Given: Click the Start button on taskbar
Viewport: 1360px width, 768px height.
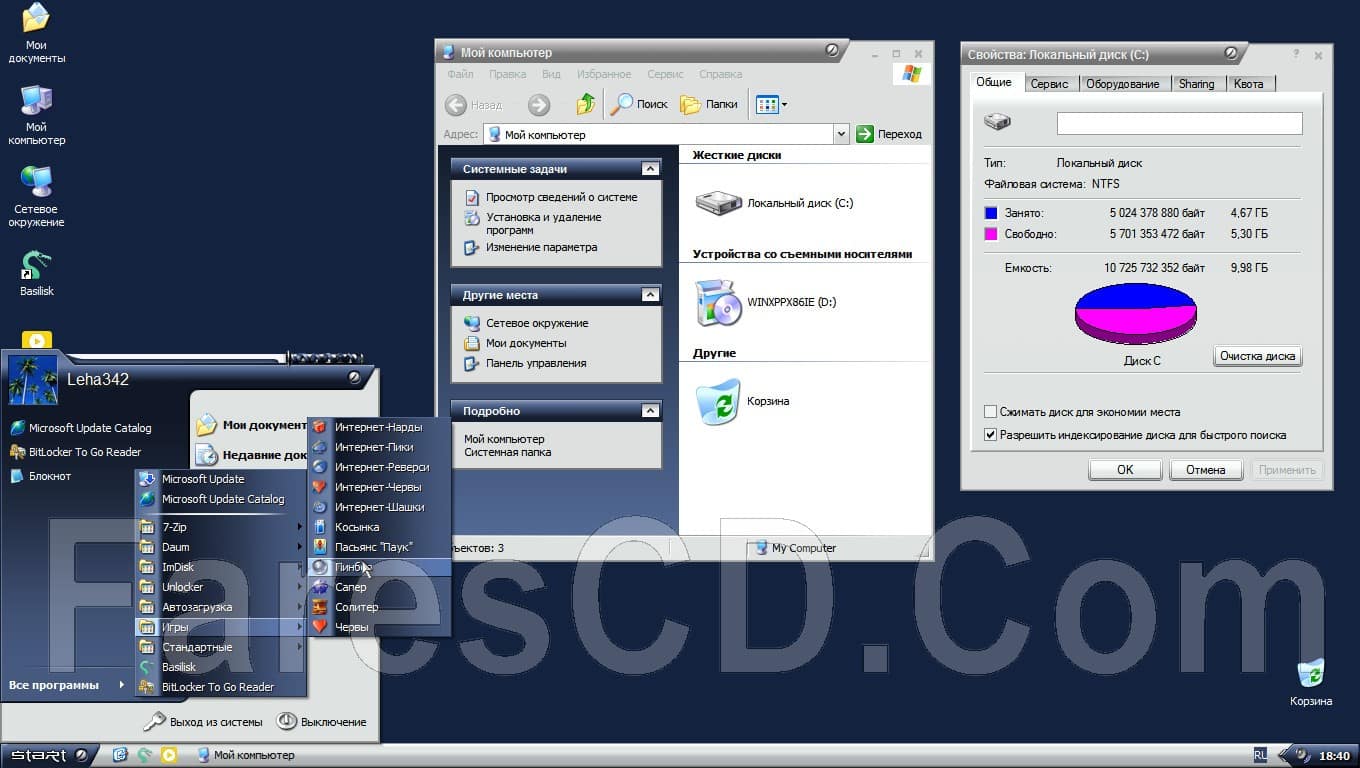Looking at the screenshot, I should click(47, 755).
